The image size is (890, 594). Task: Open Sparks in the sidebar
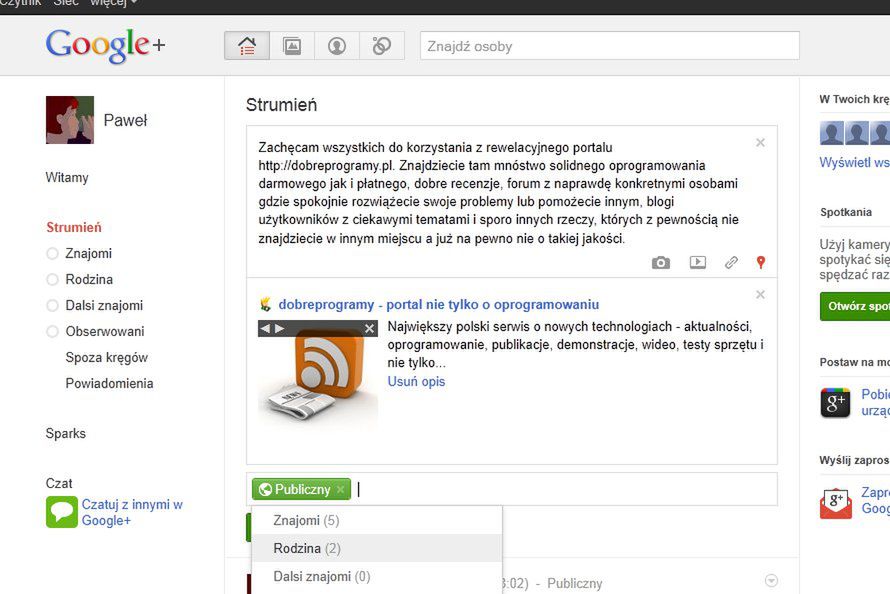(x=65, y=433)
